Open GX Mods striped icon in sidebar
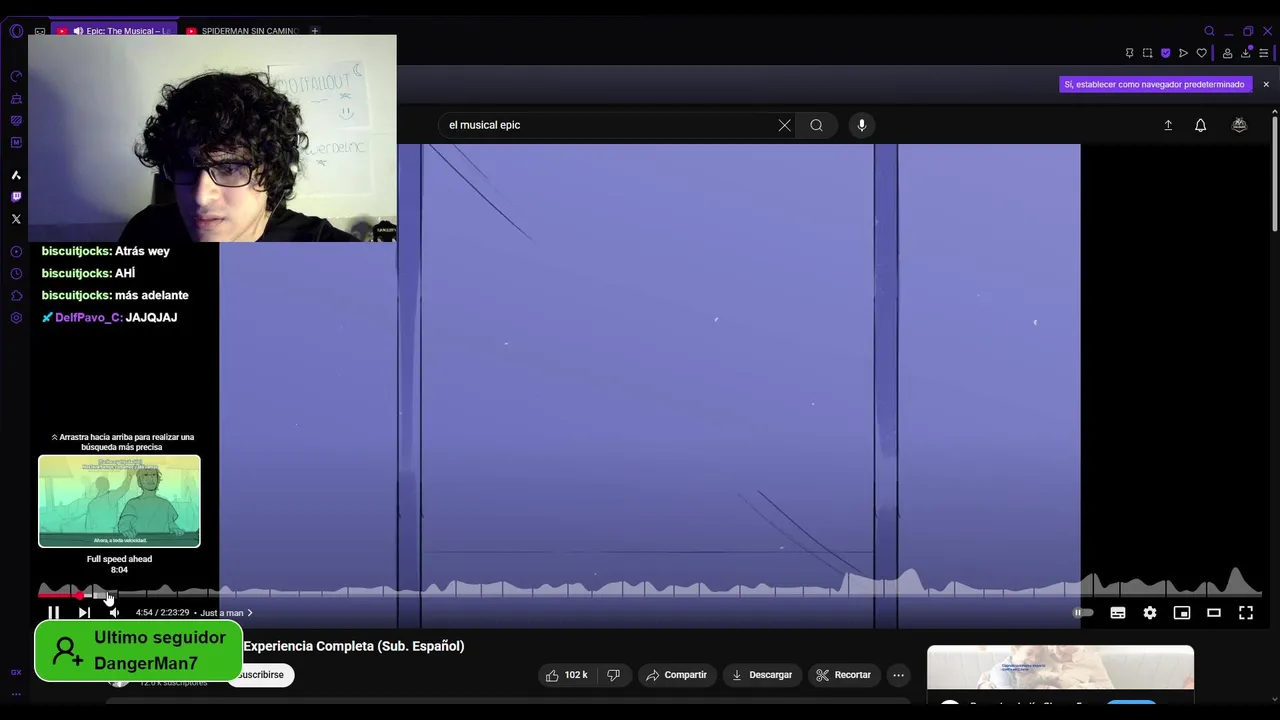Viewport: 1280px width, 720px height. pos(16,121)
